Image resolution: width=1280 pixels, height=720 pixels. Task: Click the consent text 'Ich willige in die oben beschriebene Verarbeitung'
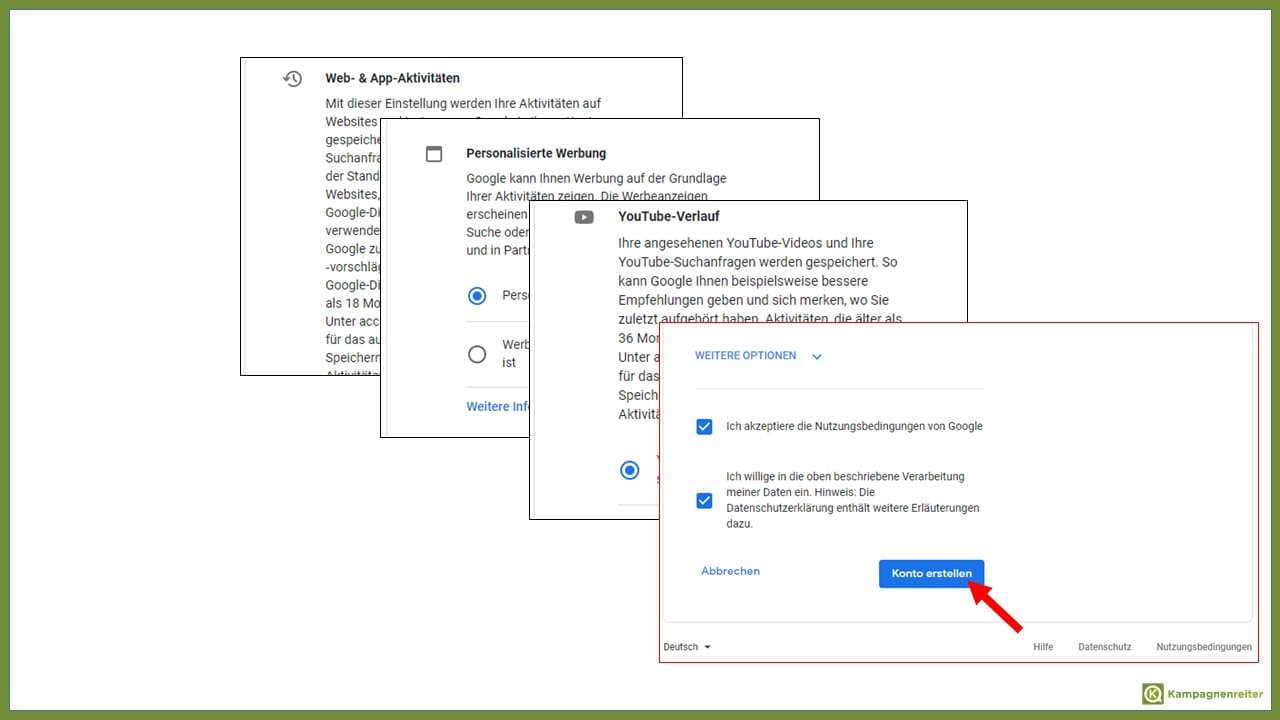pos(846,477)
